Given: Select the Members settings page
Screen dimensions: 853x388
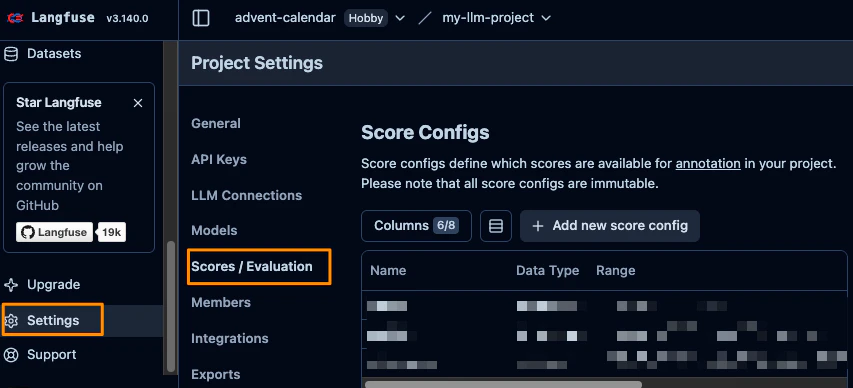Looking at the screenshot, I should [x=221, y=303].
